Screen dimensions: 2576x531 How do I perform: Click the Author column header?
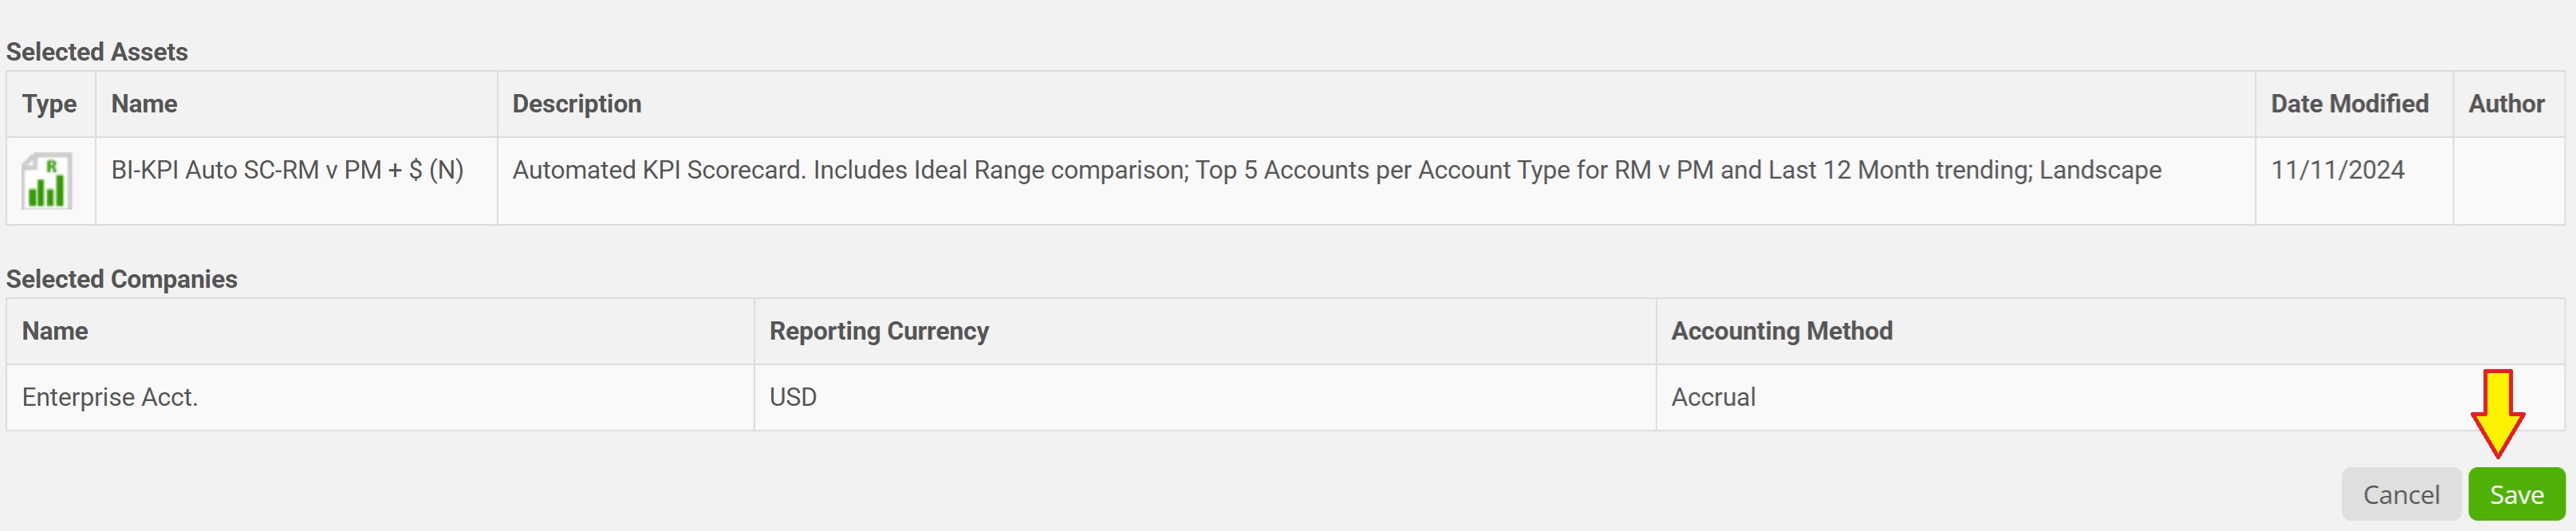[2506, 104]
